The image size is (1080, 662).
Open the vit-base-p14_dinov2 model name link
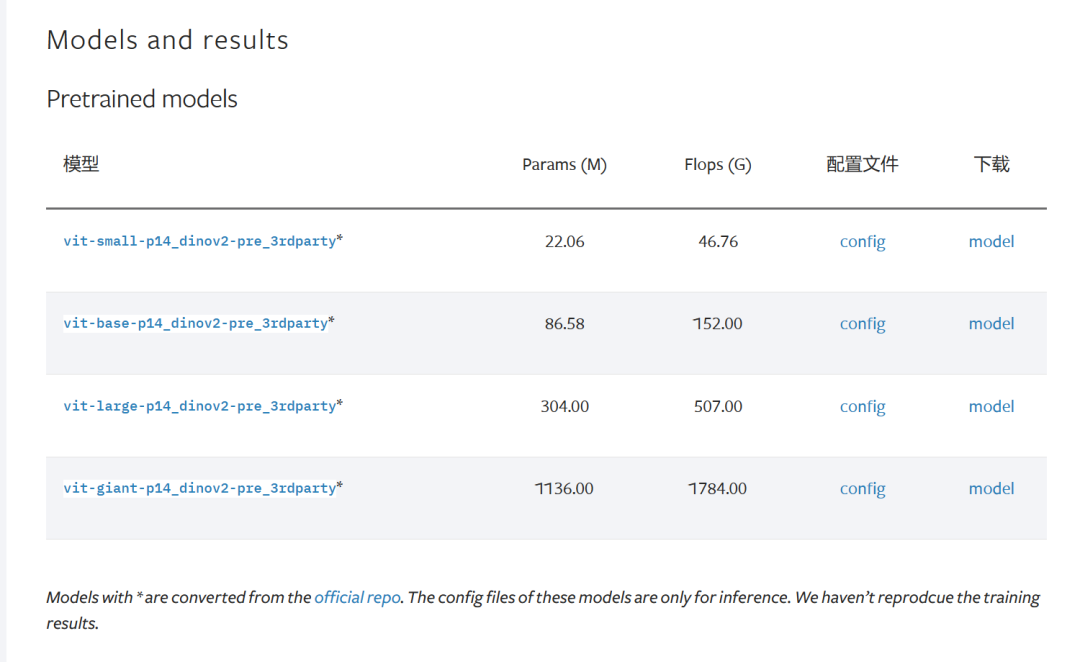point(195,323)
